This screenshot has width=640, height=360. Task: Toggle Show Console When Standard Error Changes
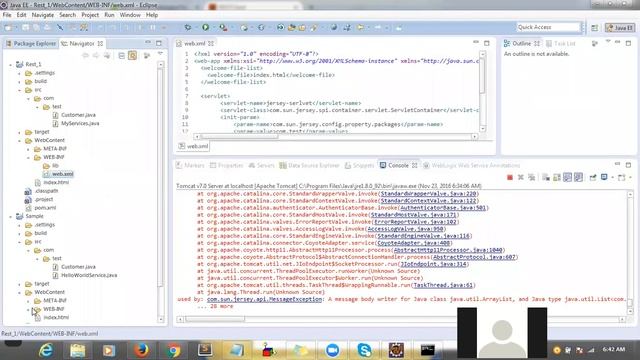tap(578, 177)
